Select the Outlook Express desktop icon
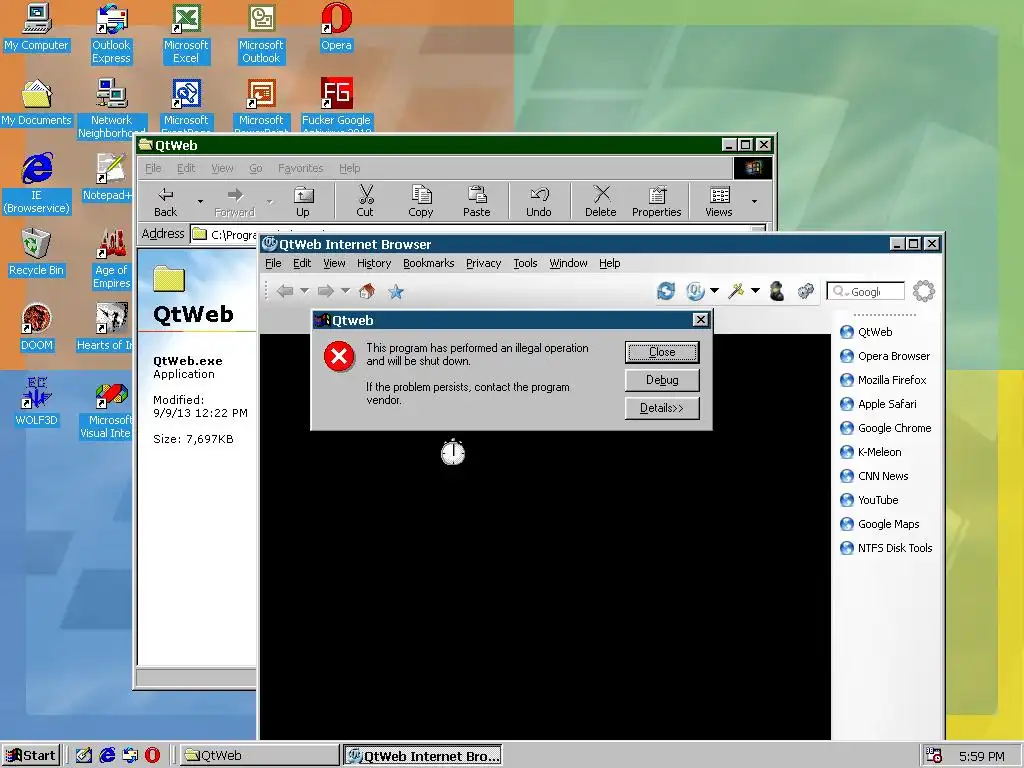Image resolution: width=1024 pixels, height=768 pixels. [111, 33]
